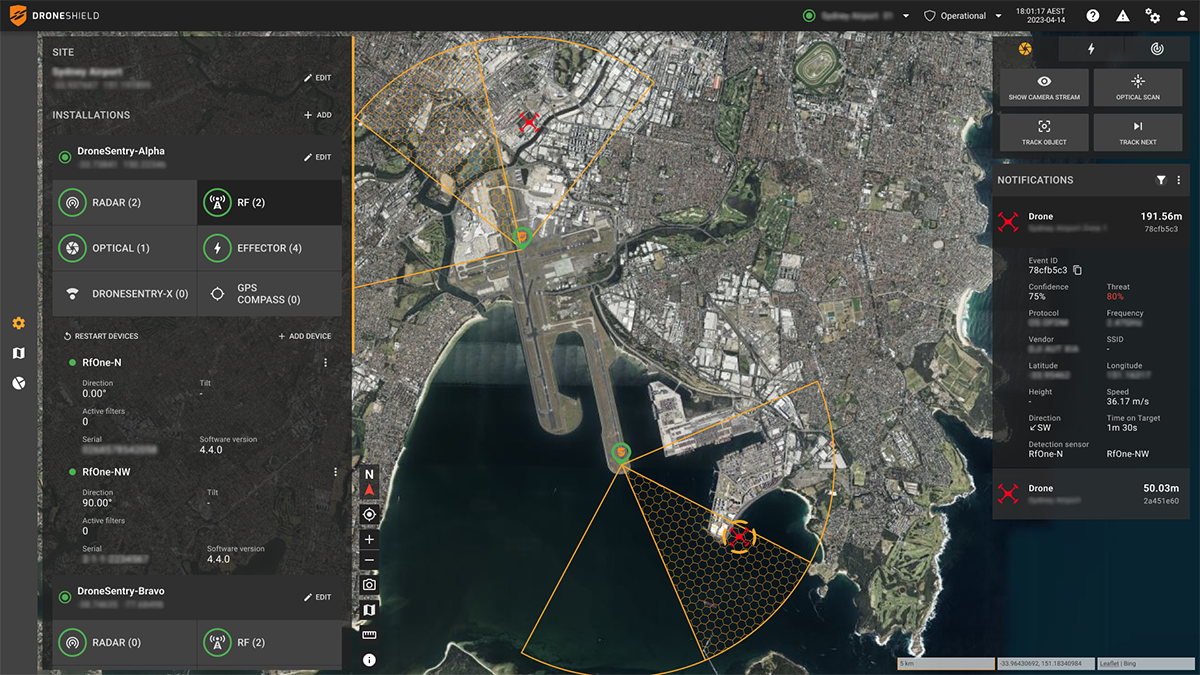This screenshot has width=1200, height=675.
Task: Click the Speed value 36.17 m/s
Action: click(1130, 402)
